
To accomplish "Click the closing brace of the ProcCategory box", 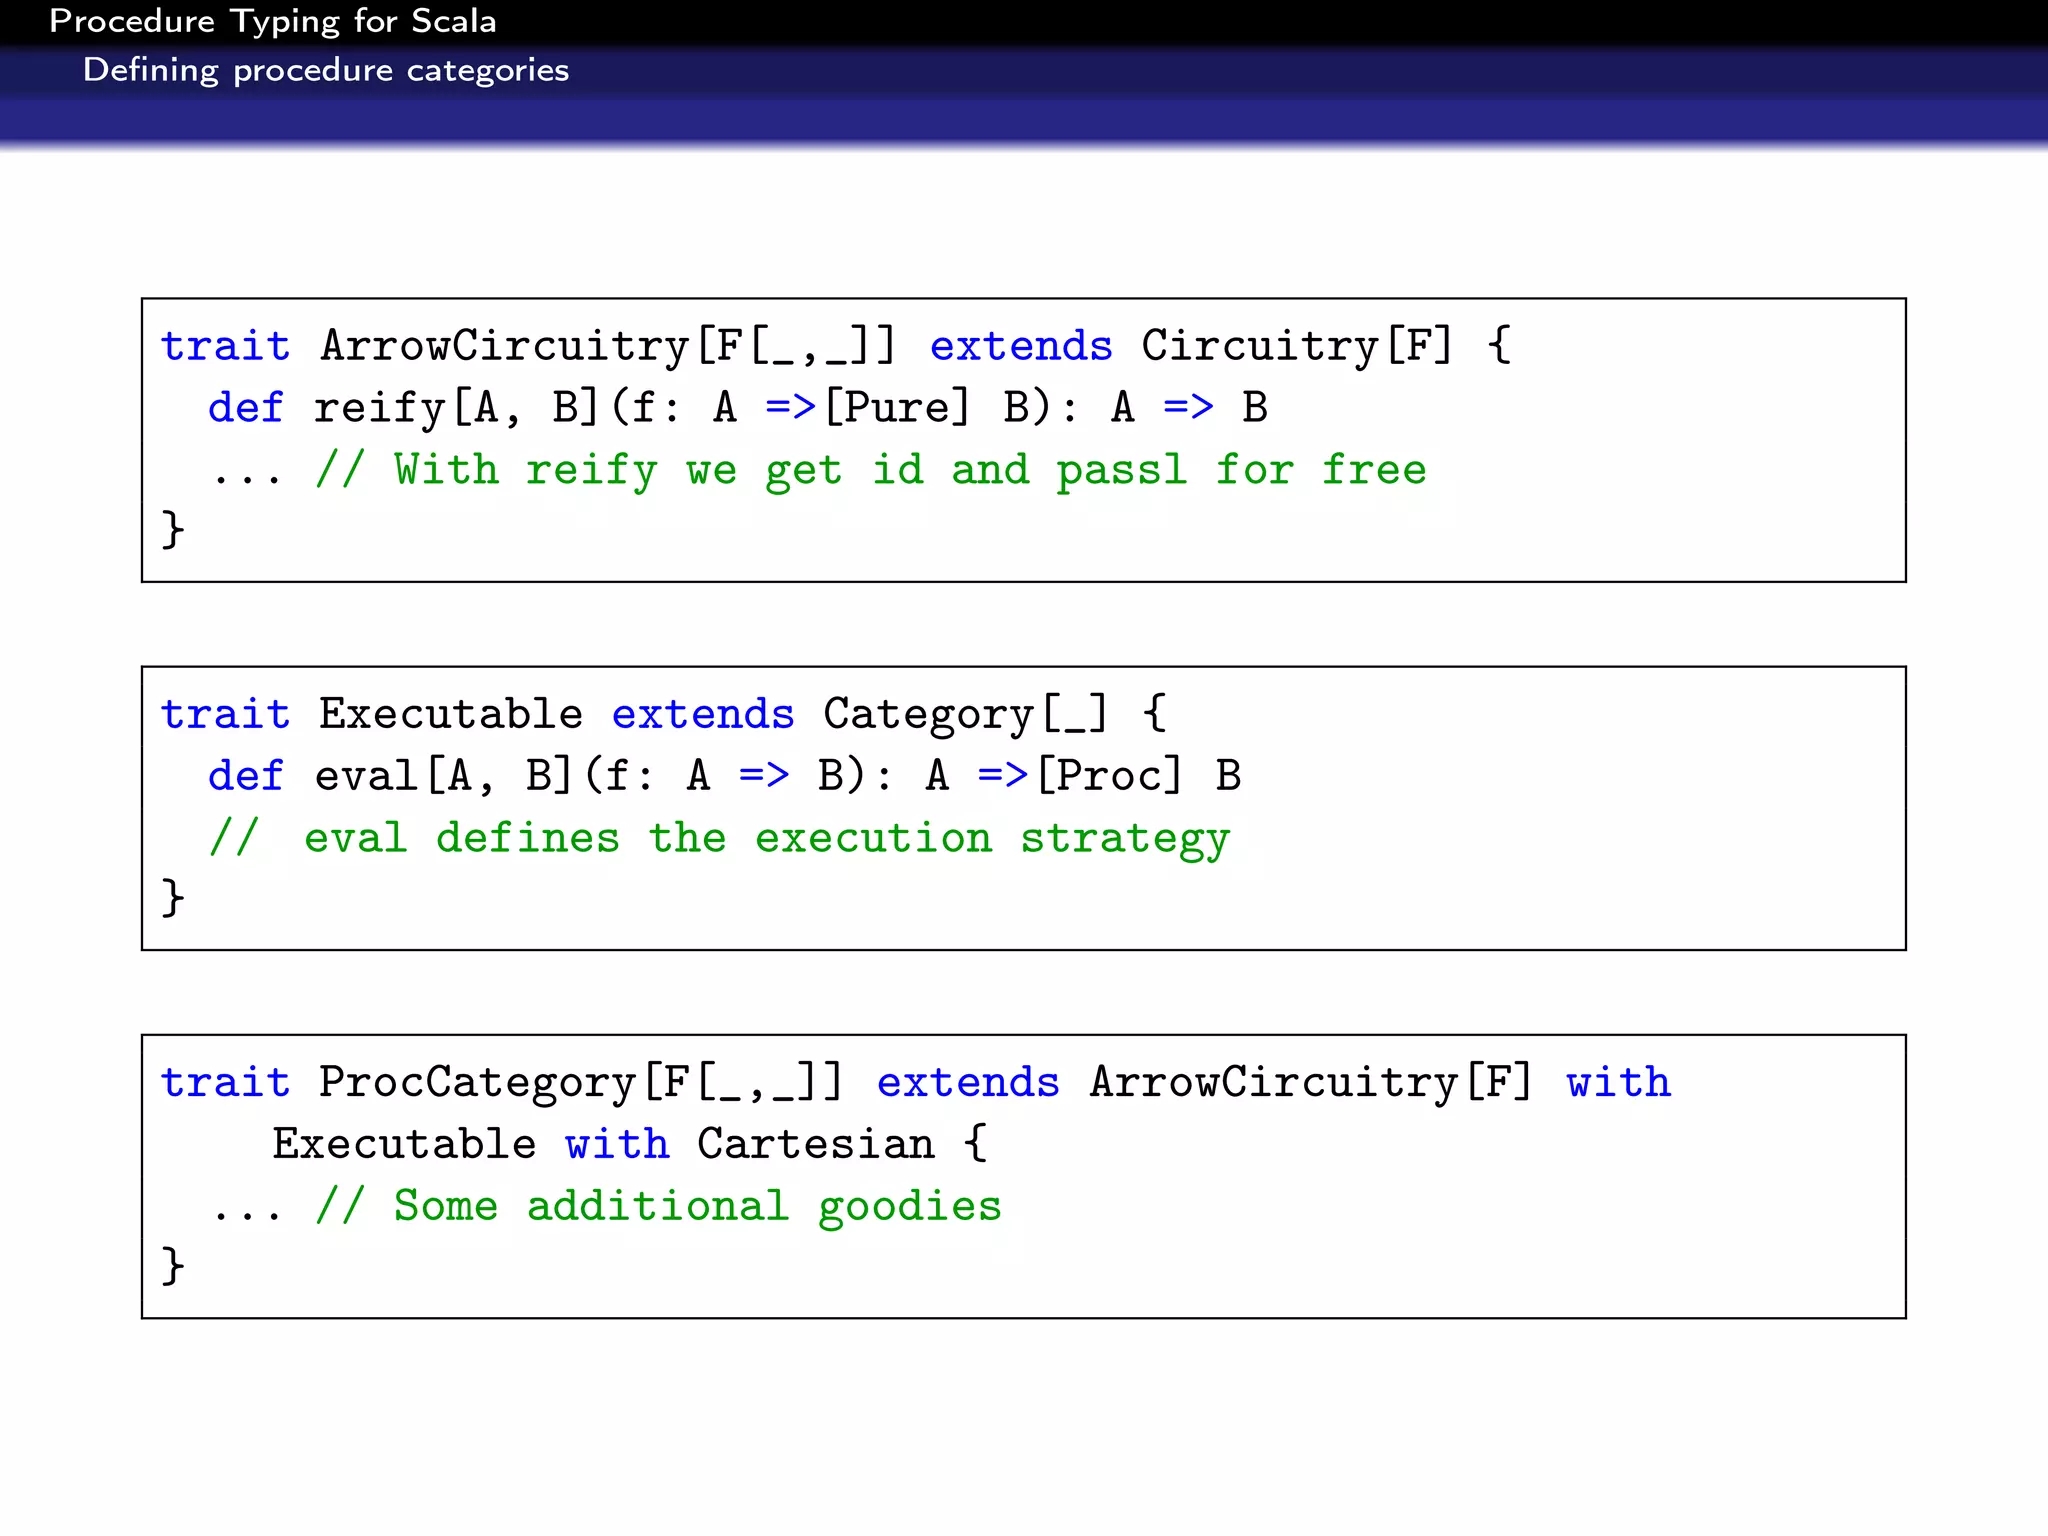I will [173, 1265].
